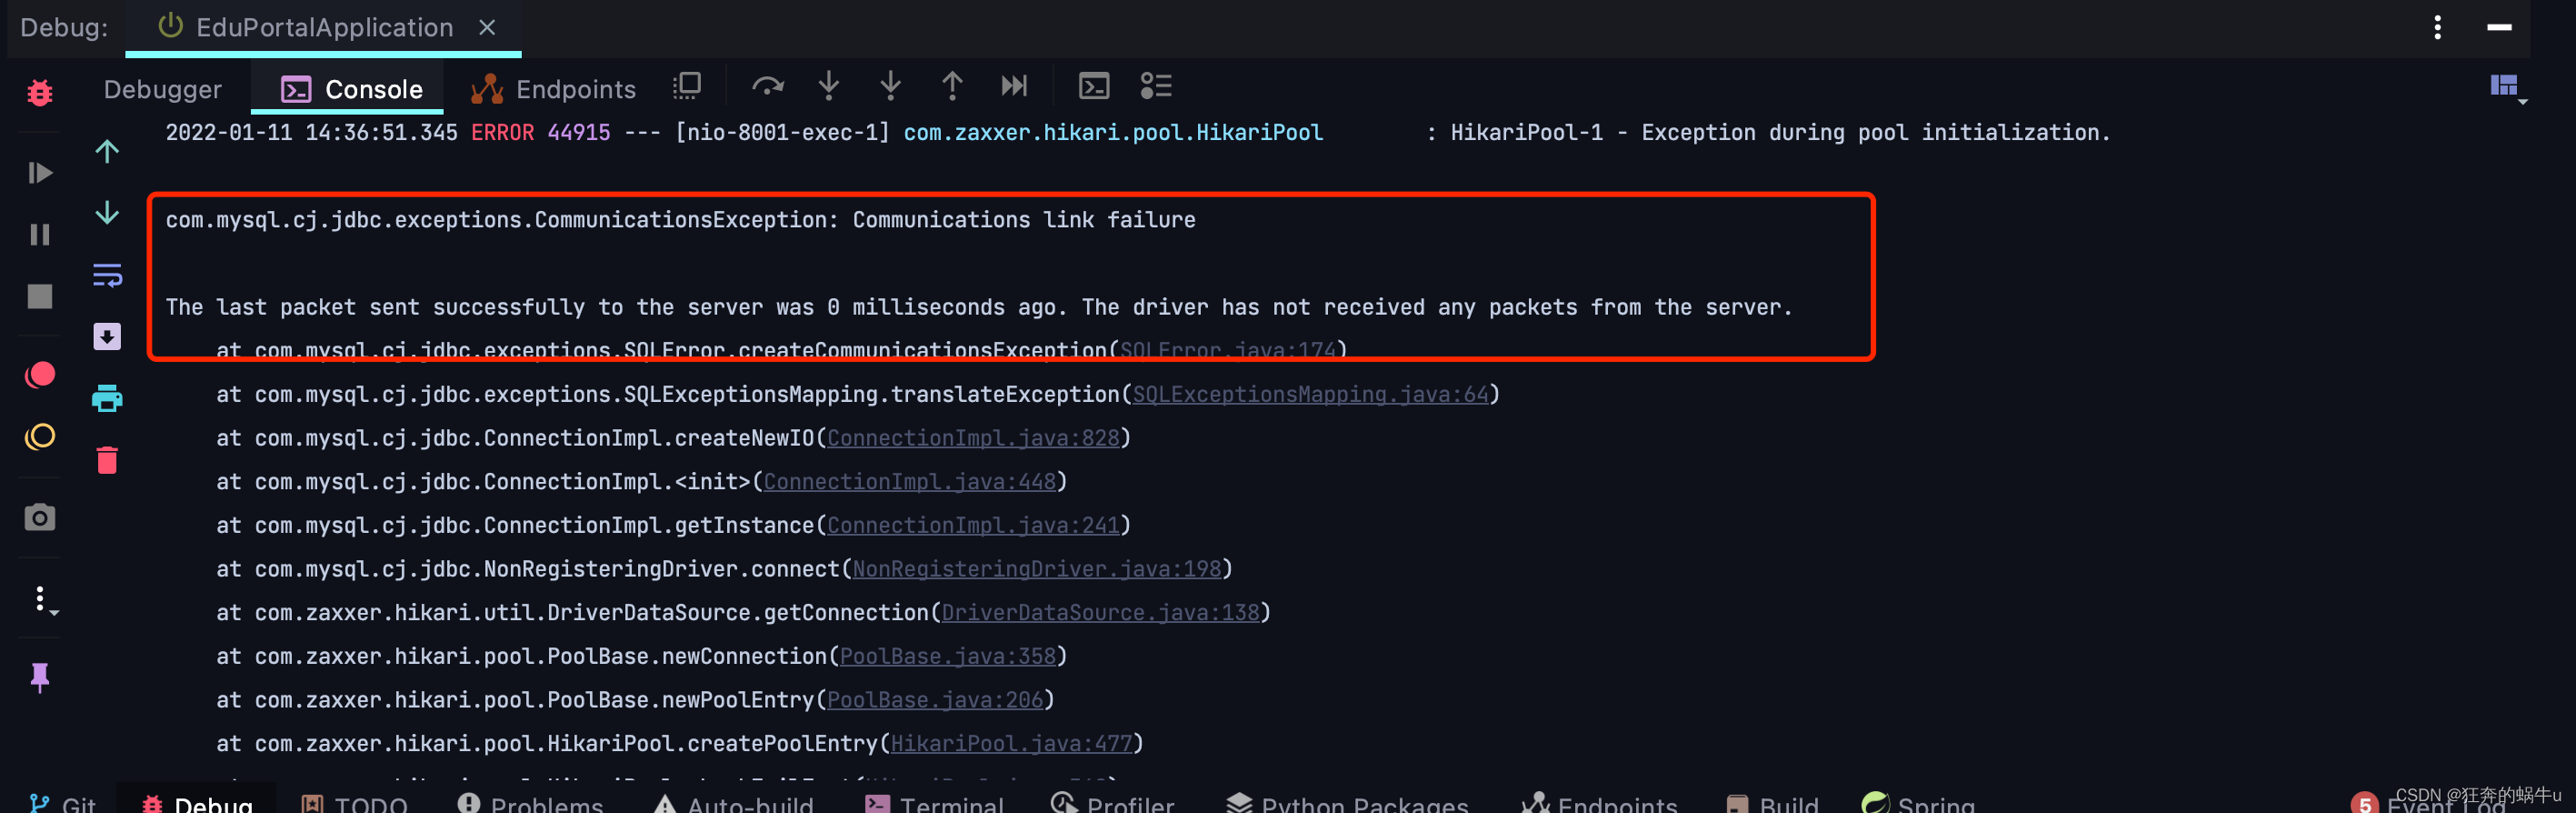The image size is (2576, 813).
Task: Take a thread dump with the camera icon
Action: 40,518
